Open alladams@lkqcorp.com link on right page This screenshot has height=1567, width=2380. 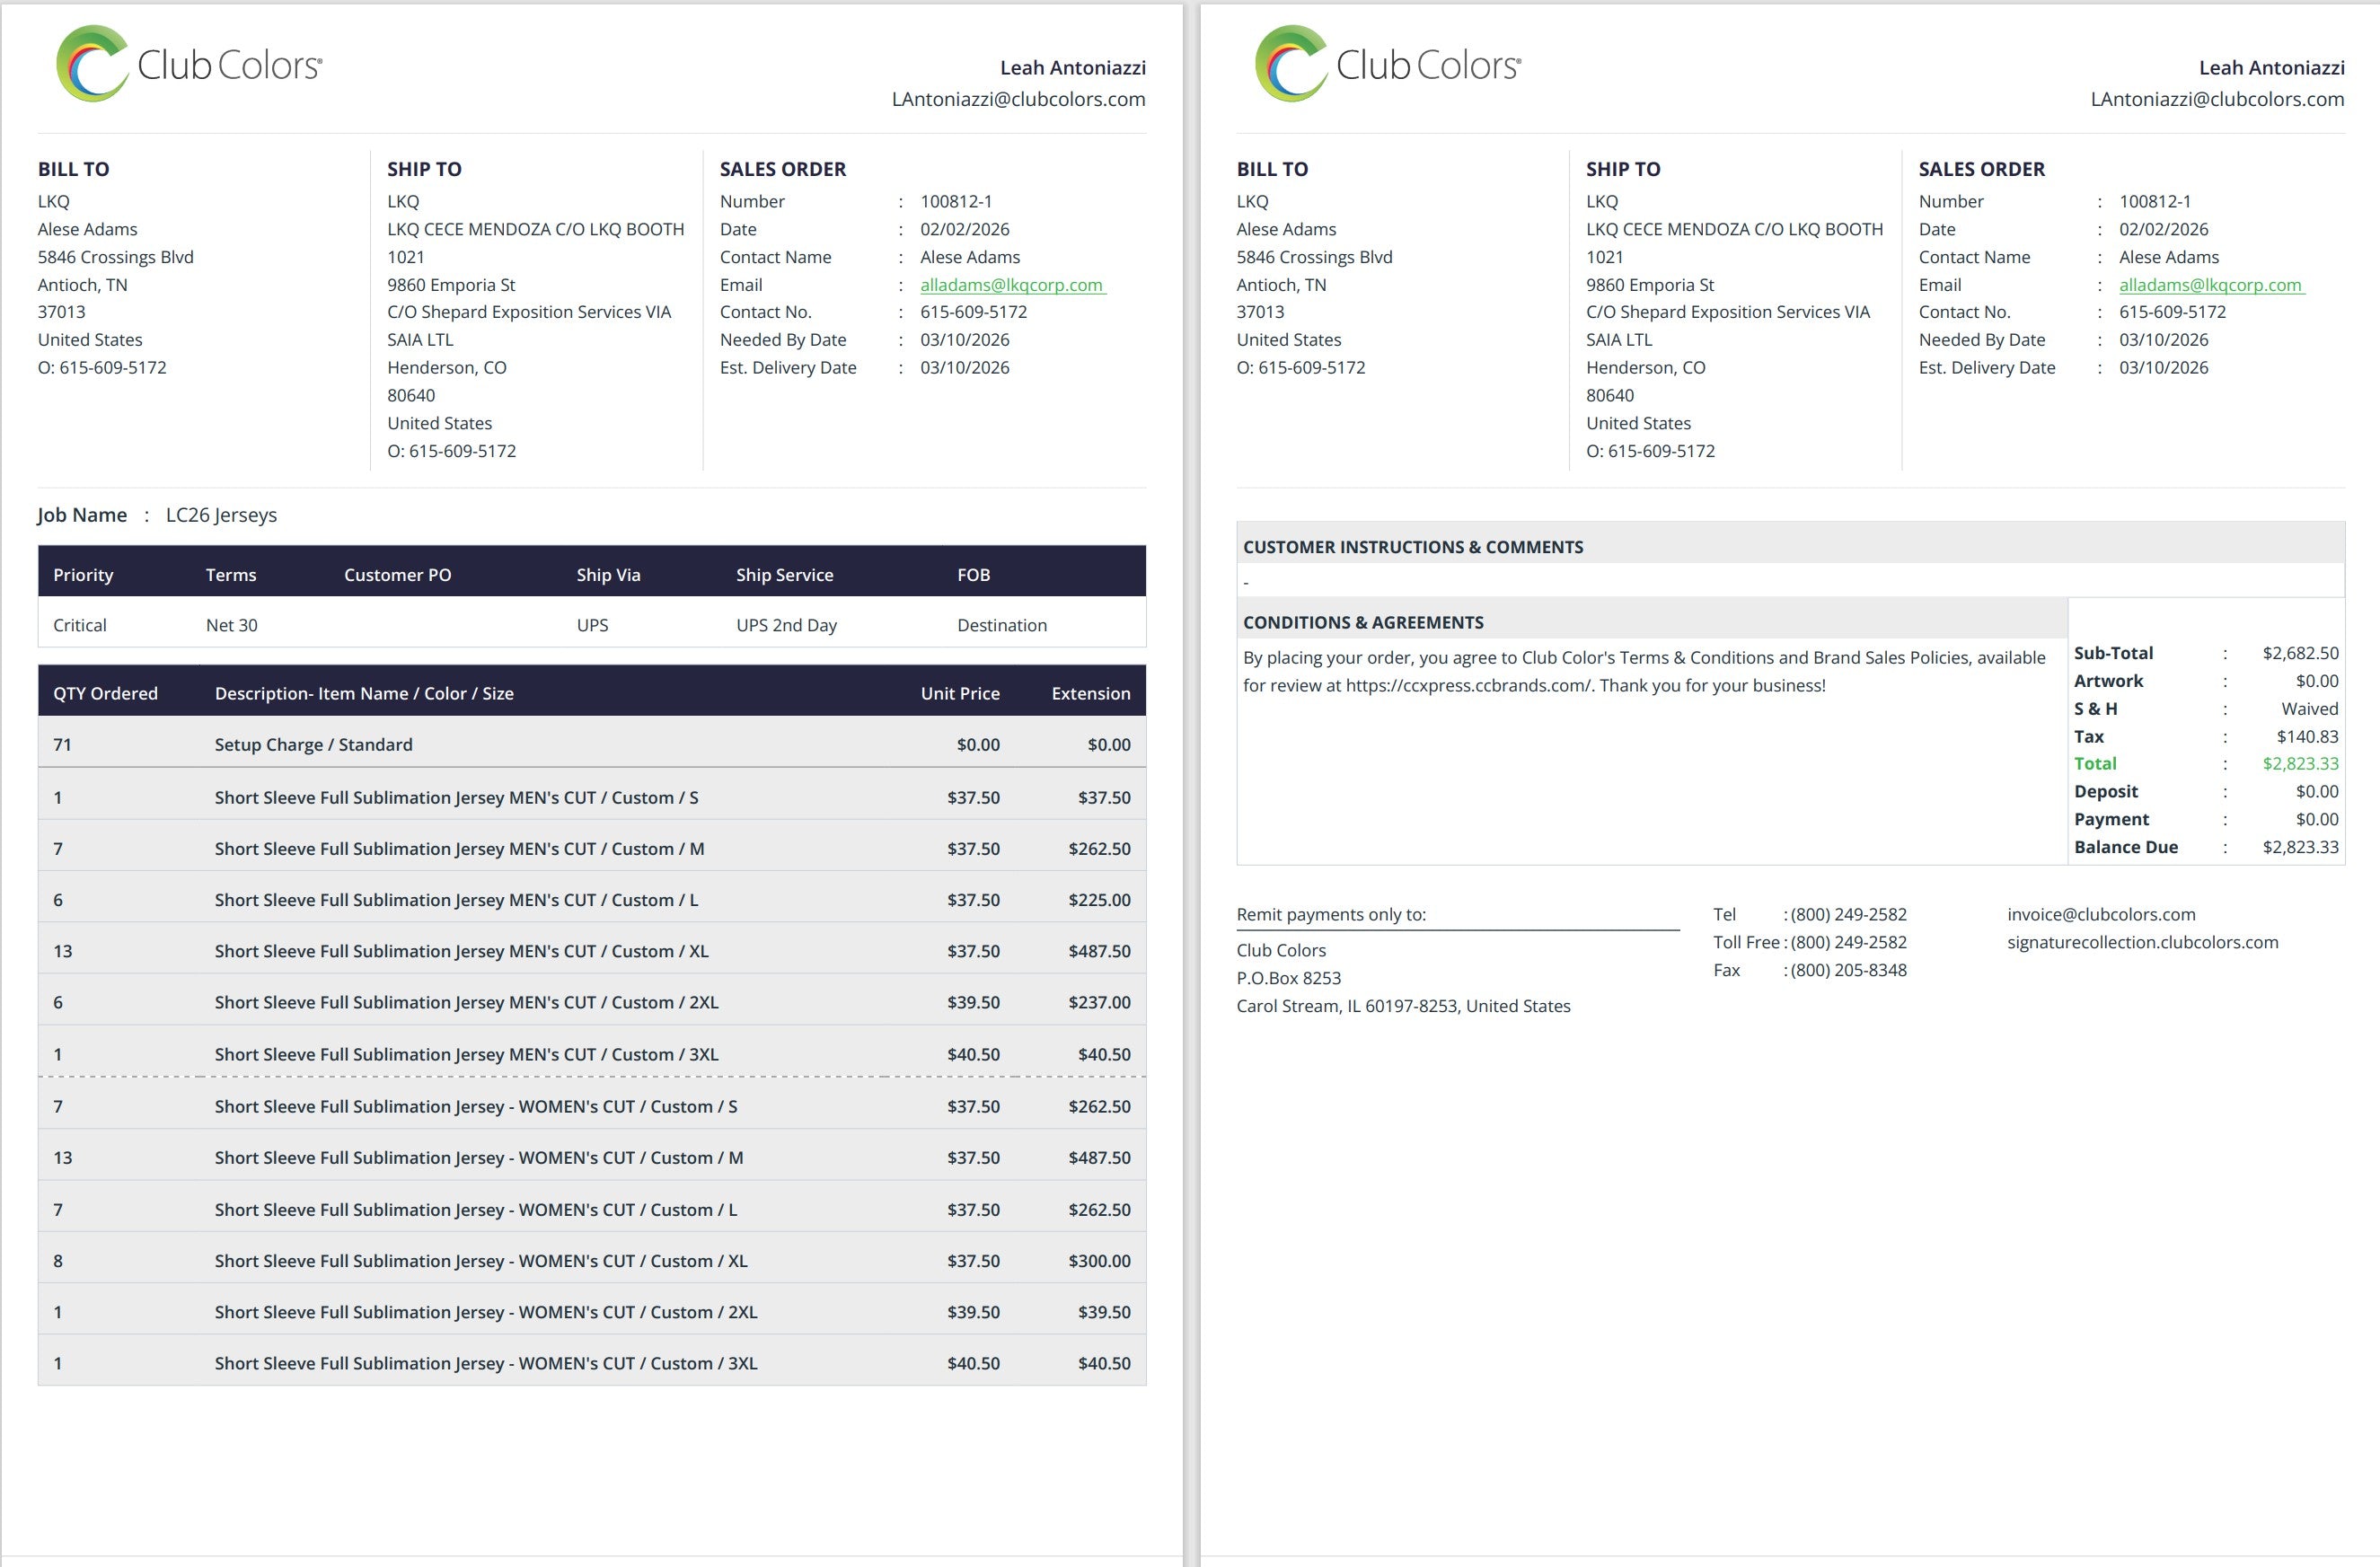(2210, 285)
